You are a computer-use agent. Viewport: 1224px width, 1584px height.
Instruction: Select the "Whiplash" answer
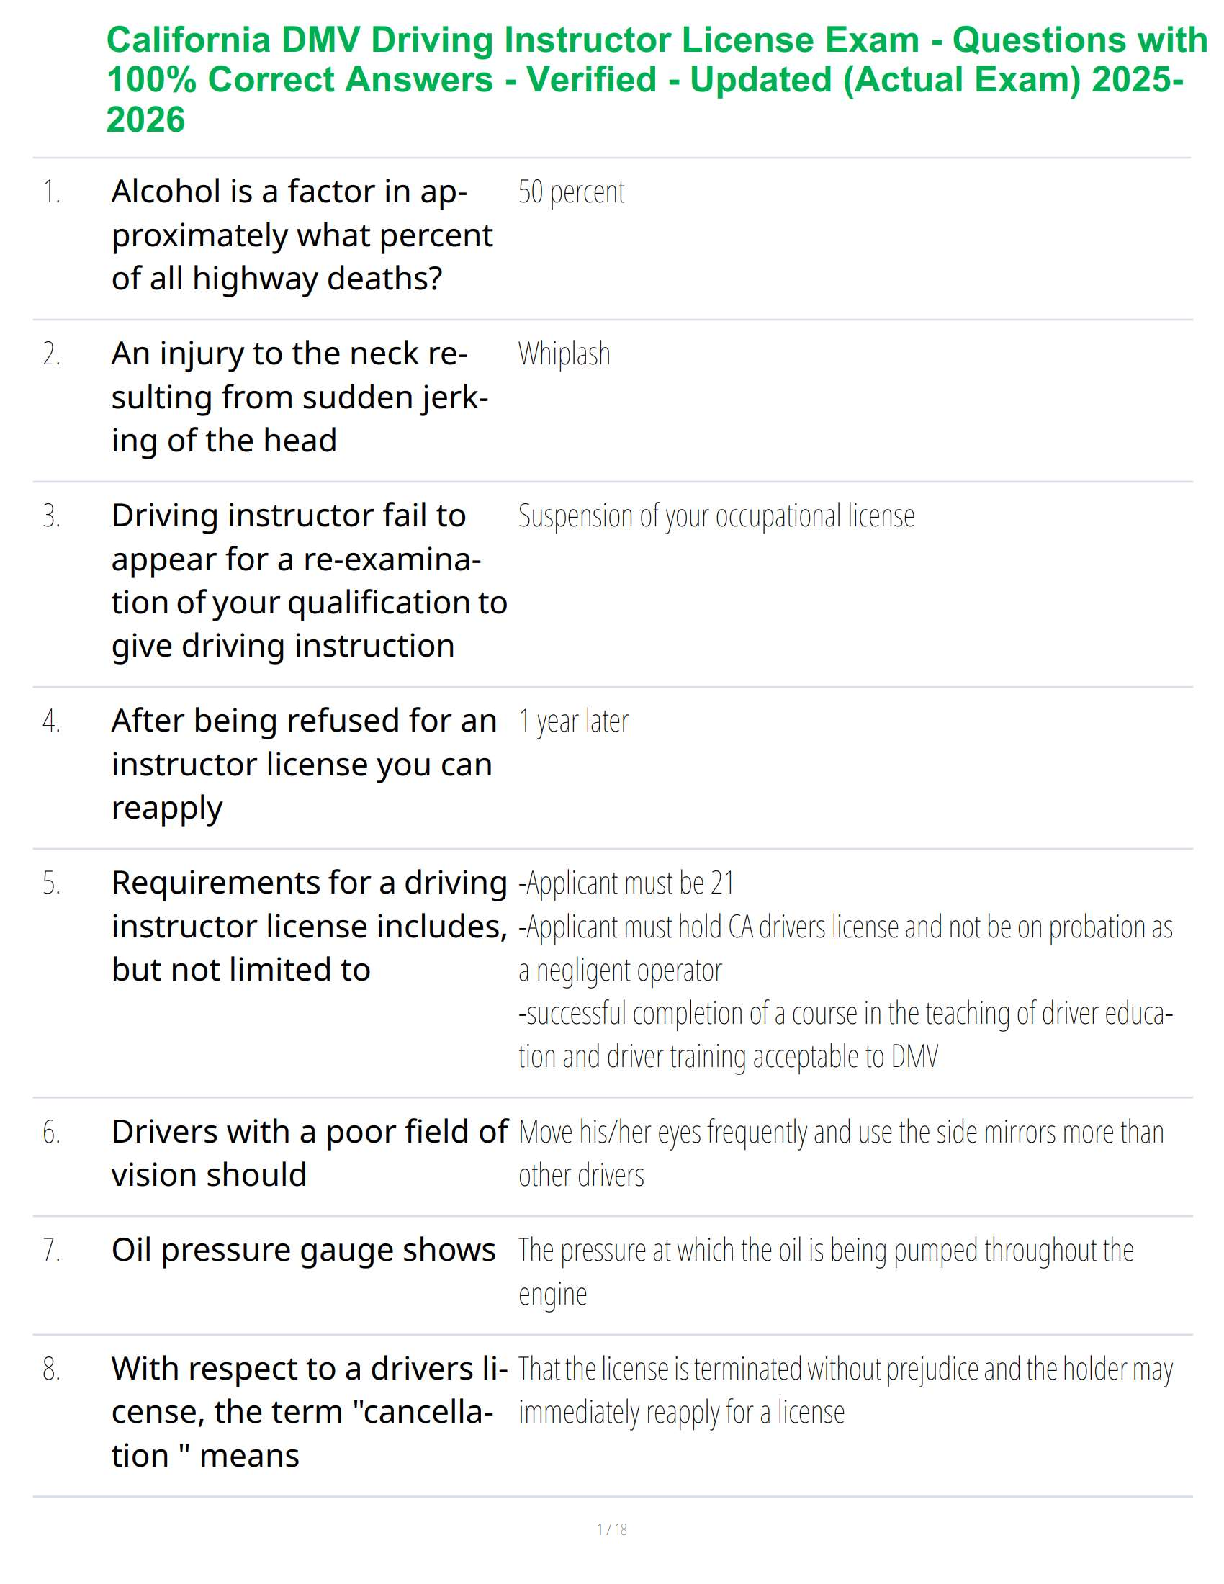tap(564, 354)
